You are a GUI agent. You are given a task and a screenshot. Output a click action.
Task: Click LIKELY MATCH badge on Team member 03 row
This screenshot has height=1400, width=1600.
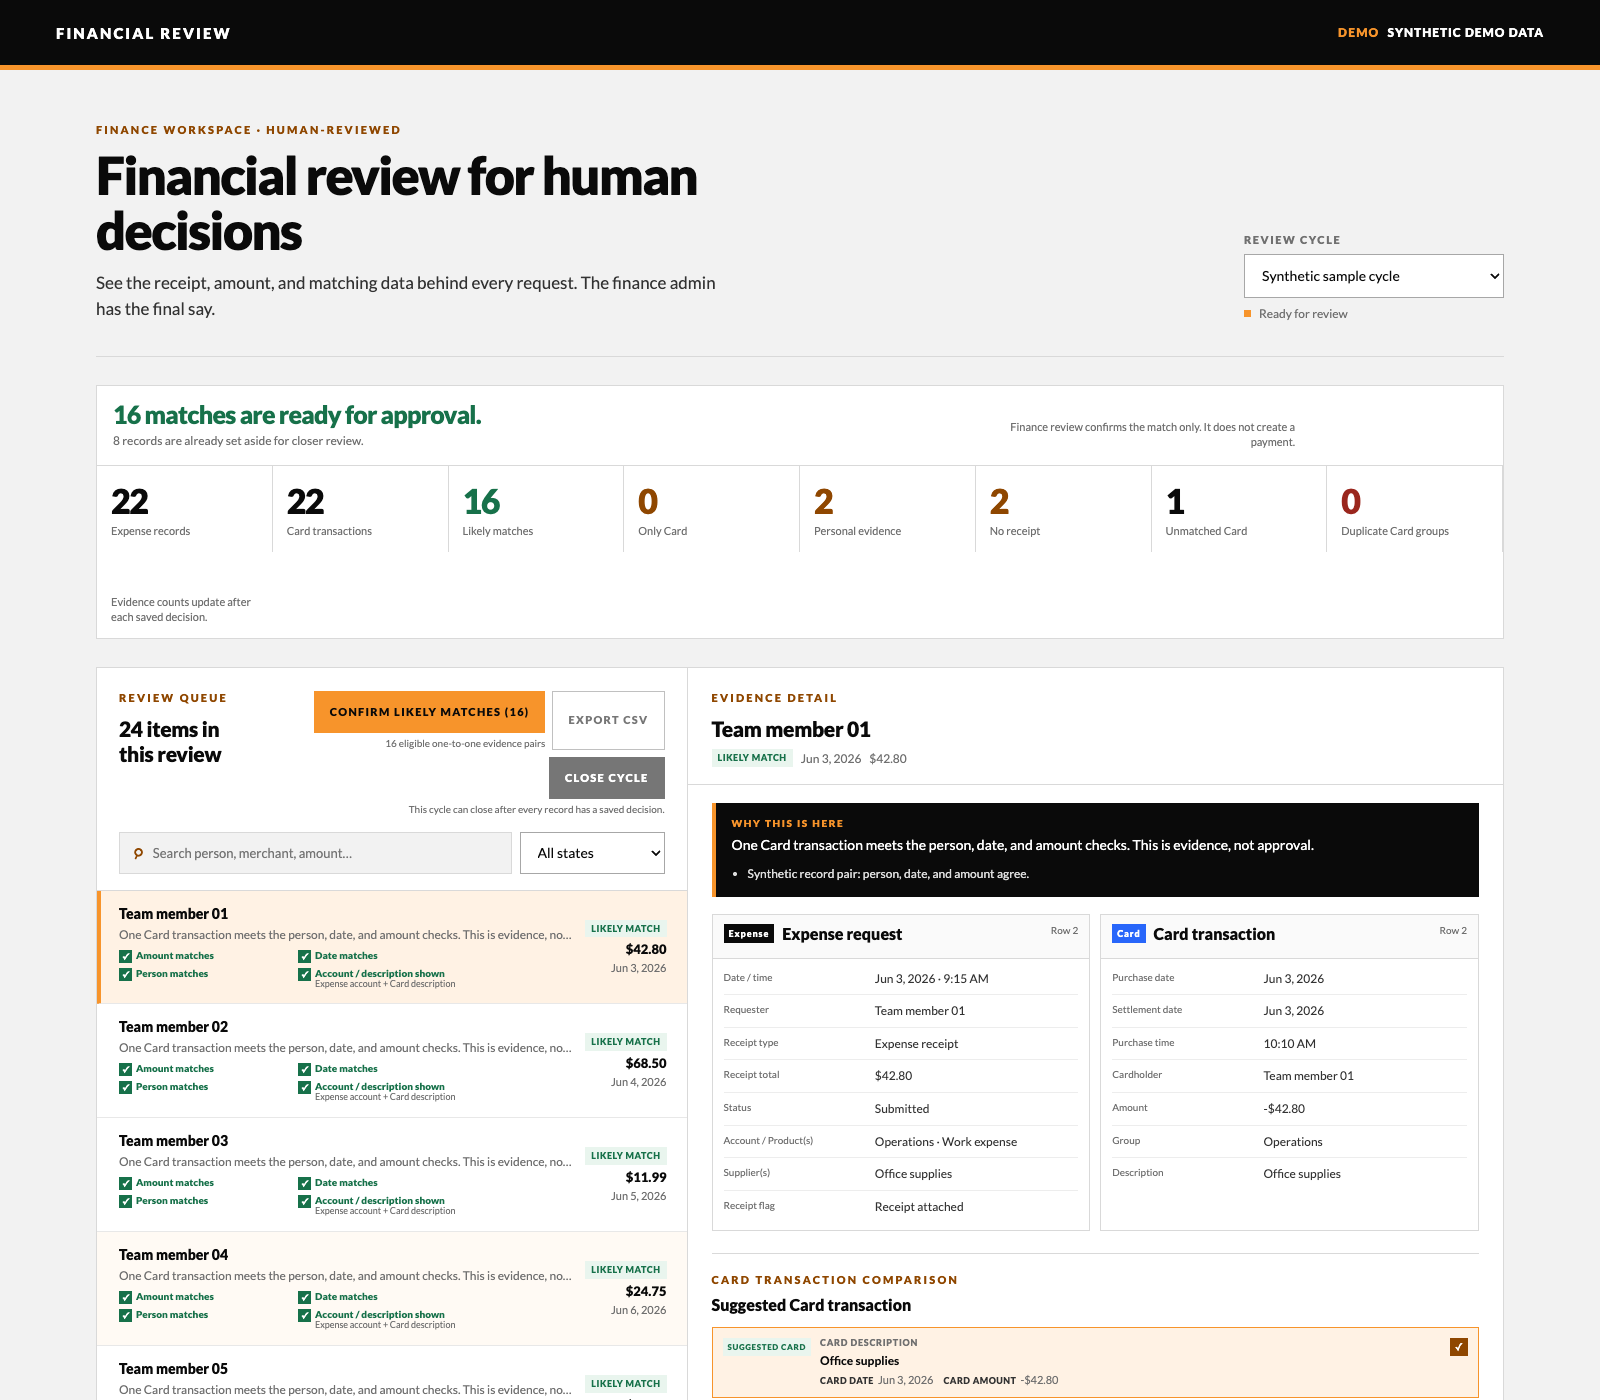click(x=625, y=1156)
